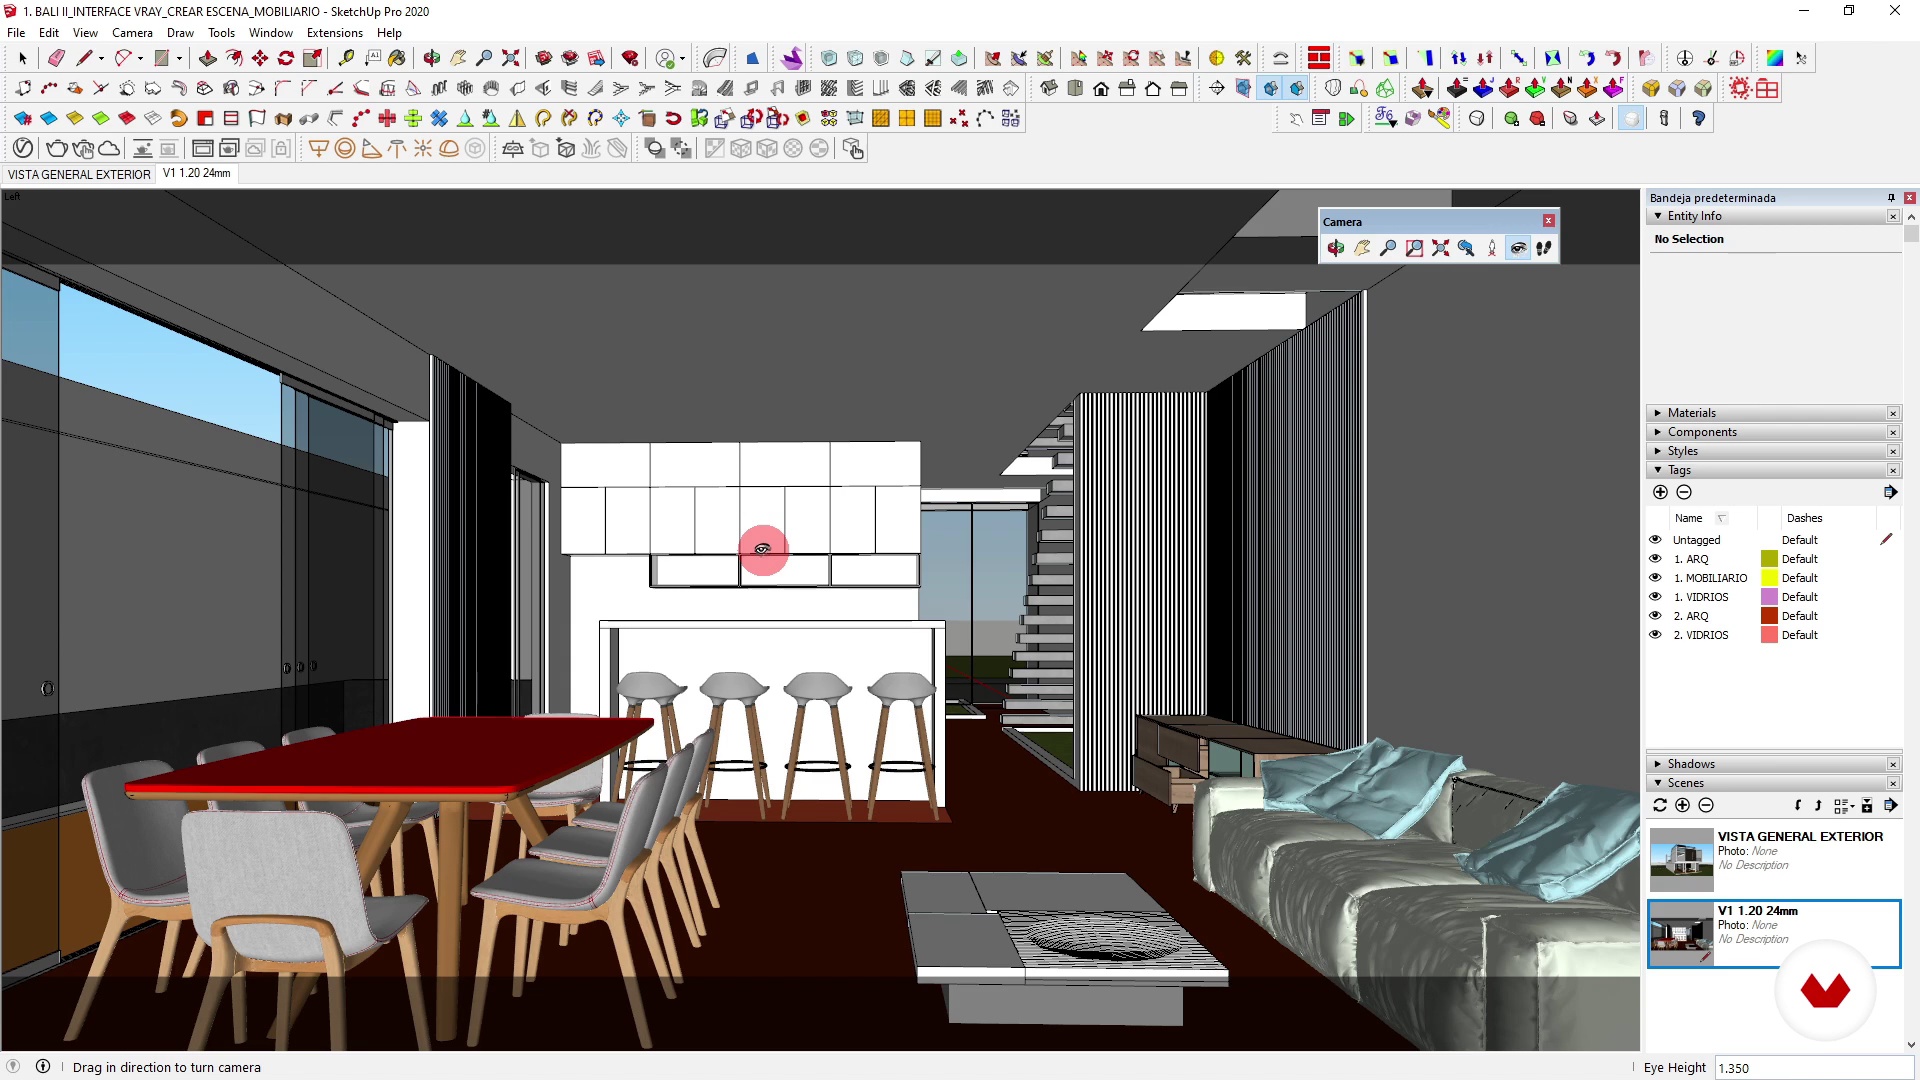1920x1080 pixels.
Task: Select the Paint Bucket tool in main toolbar
Action: point(397,58)
